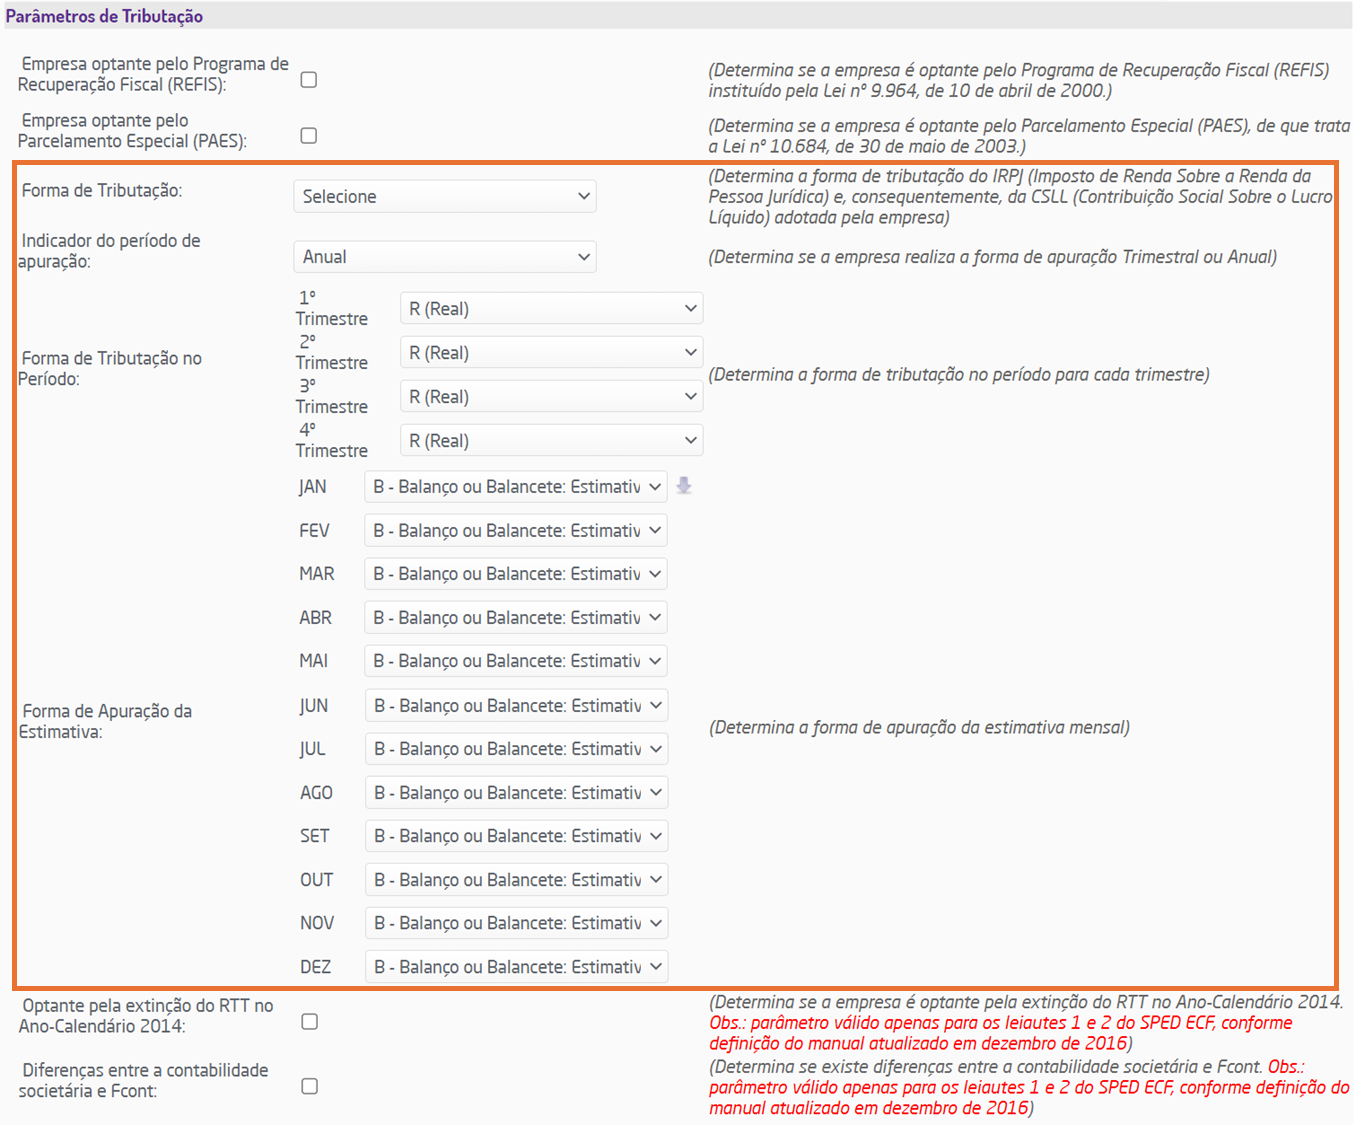Click the REFIS Lei nº 9.964 description text
The image size is (1356, 1125).
click(x=1019, y=80)
